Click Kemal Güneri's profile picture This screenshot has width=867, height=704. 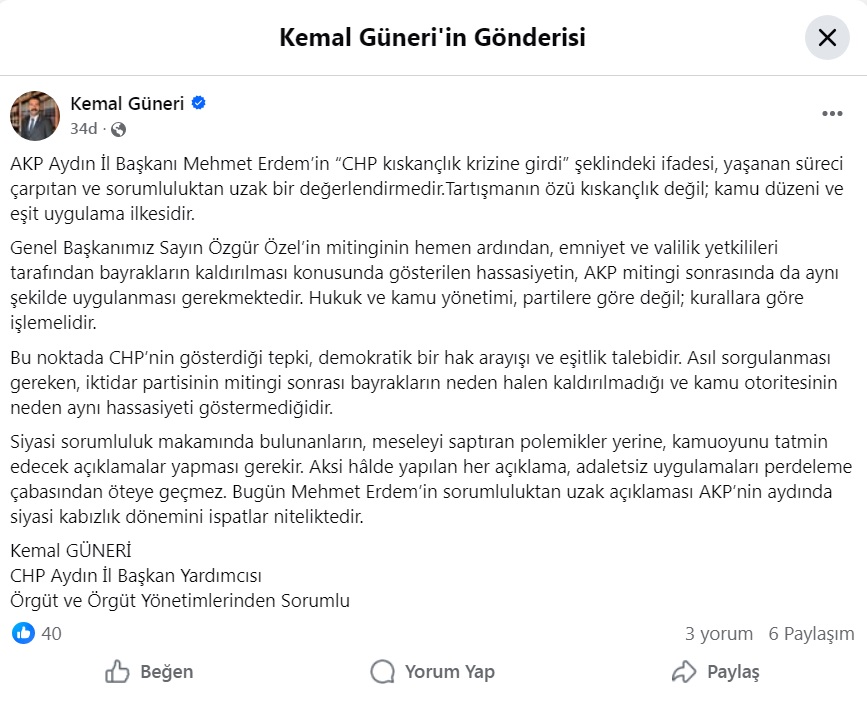[35, 115]
